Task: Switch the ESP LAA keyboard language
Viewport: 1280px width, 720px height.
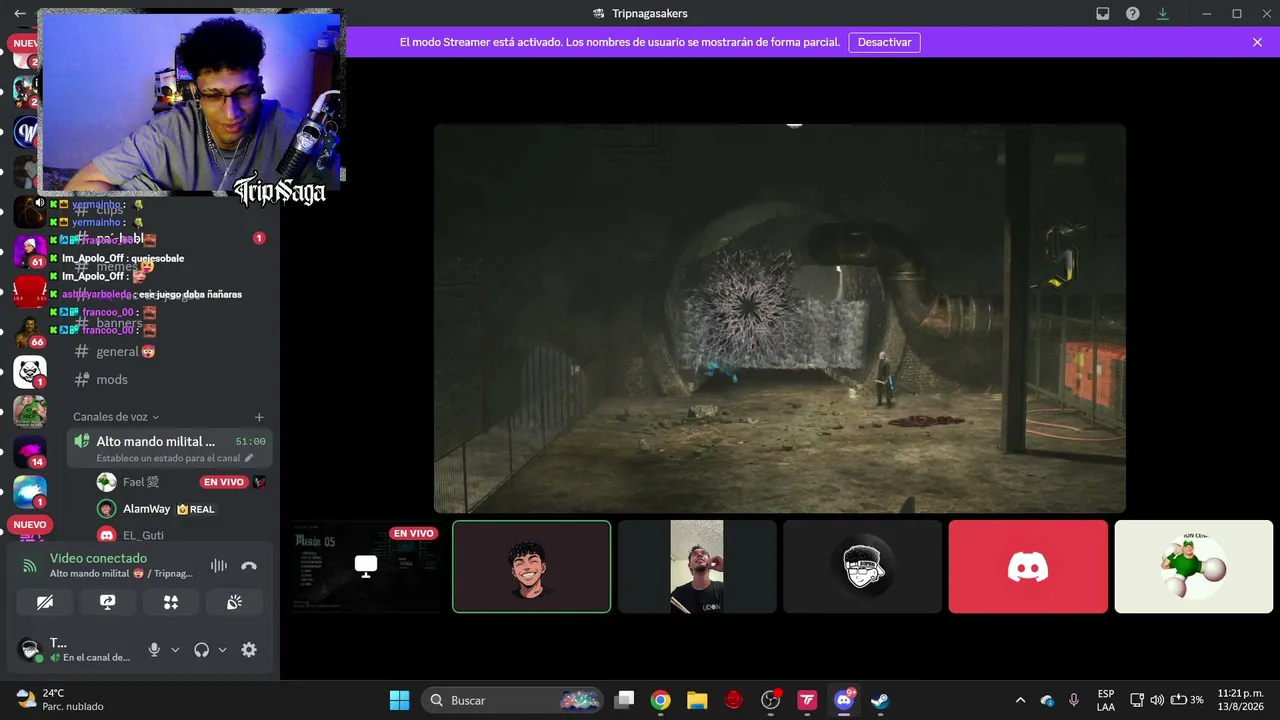Action: pyautogui.click(x=1105, y=700)
